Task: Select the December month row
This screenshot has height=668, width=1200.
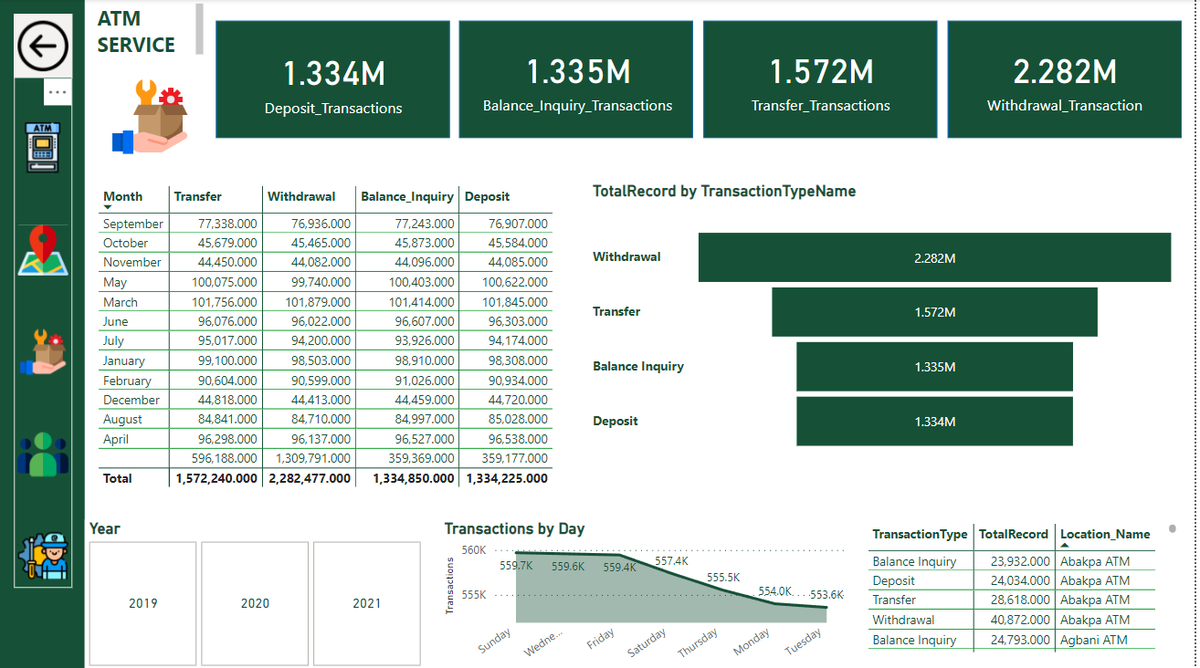Action: tap(325, 400)
